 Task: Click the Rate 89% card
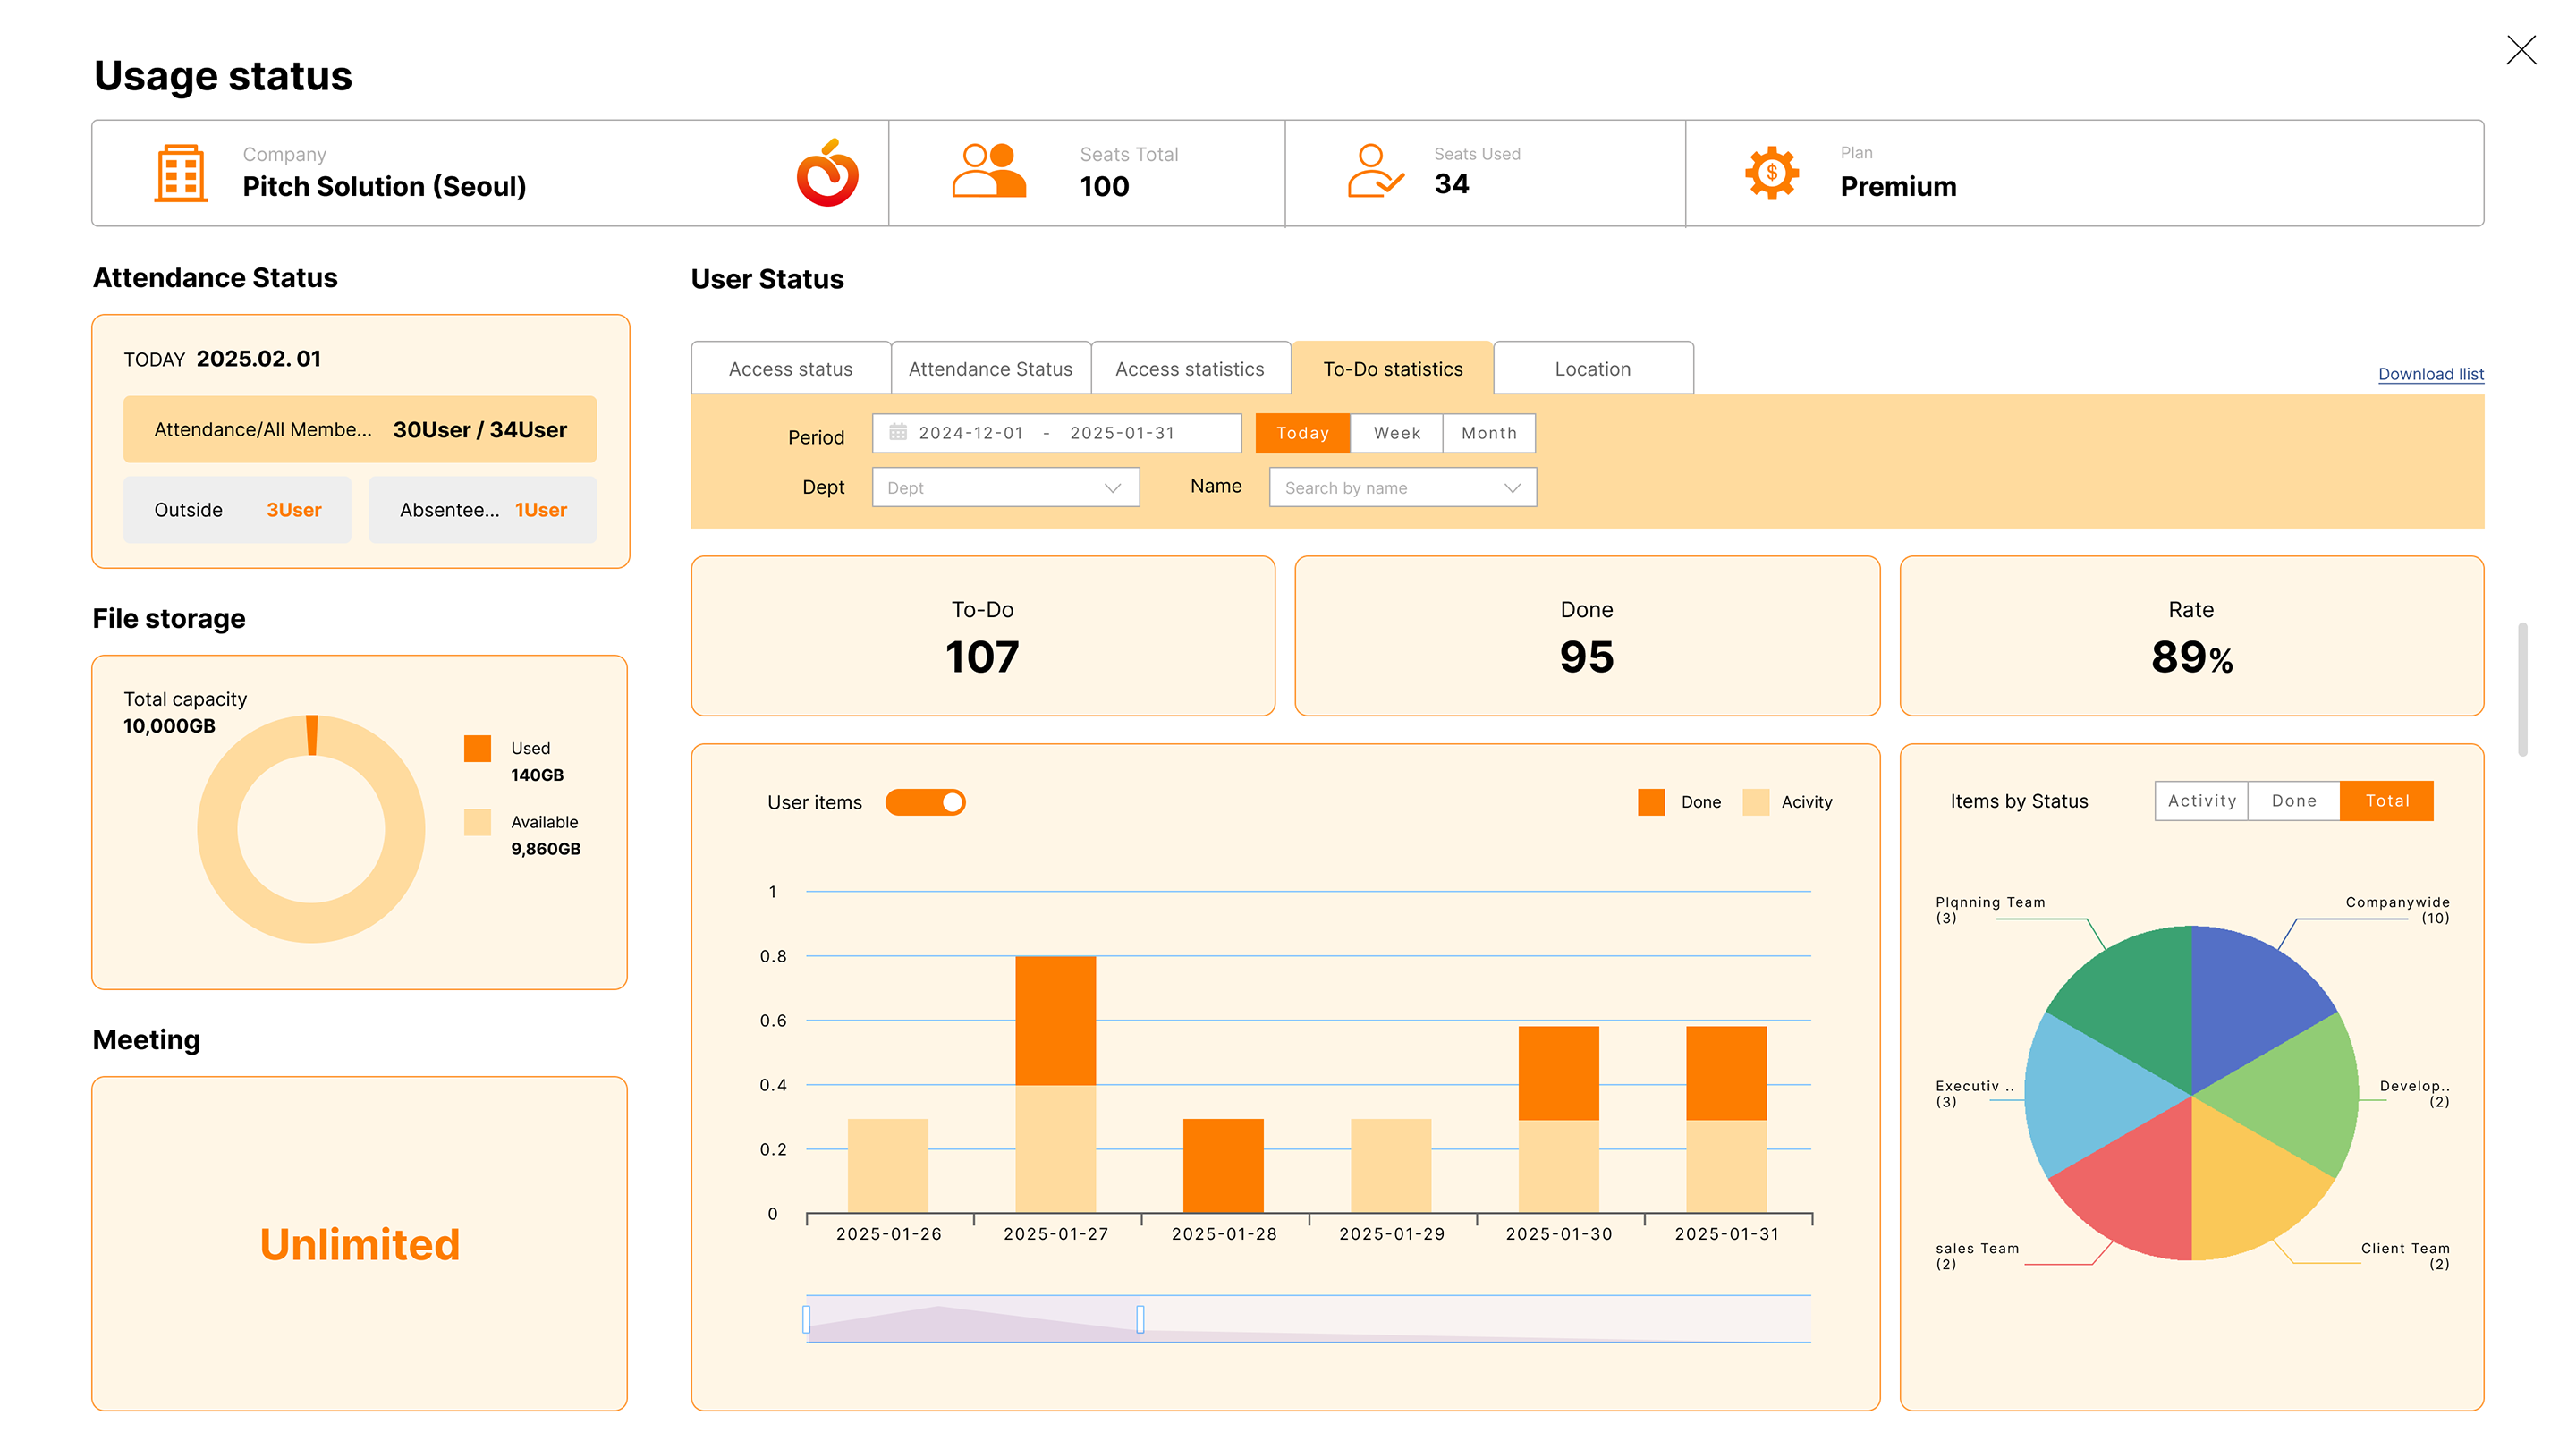coord(2192,636)
